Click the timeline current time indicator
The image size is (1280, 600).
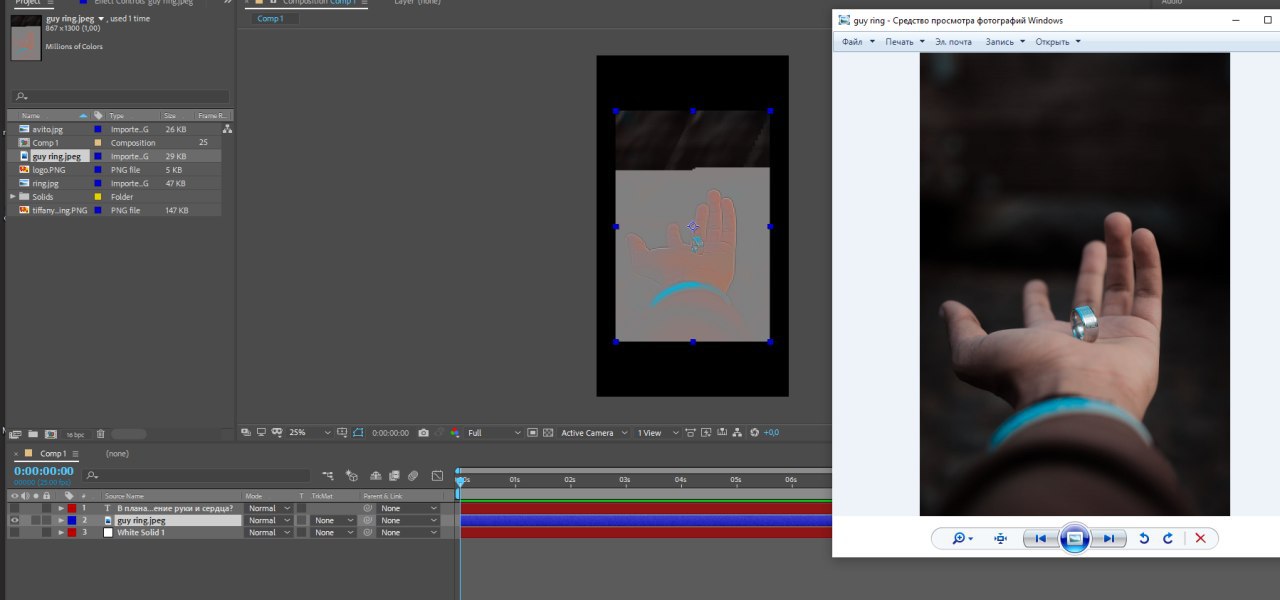[460, 480]
